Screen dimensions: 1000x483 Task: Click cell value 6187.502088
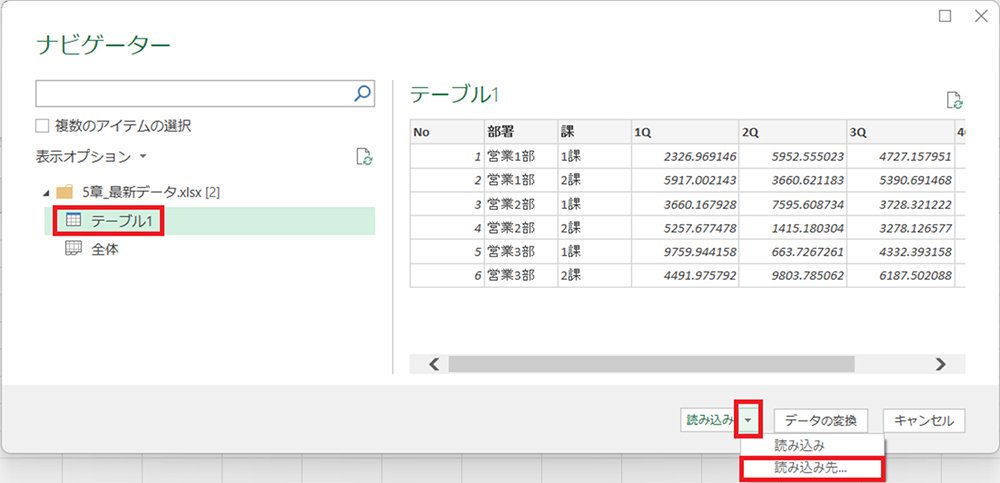pos(915,276)
